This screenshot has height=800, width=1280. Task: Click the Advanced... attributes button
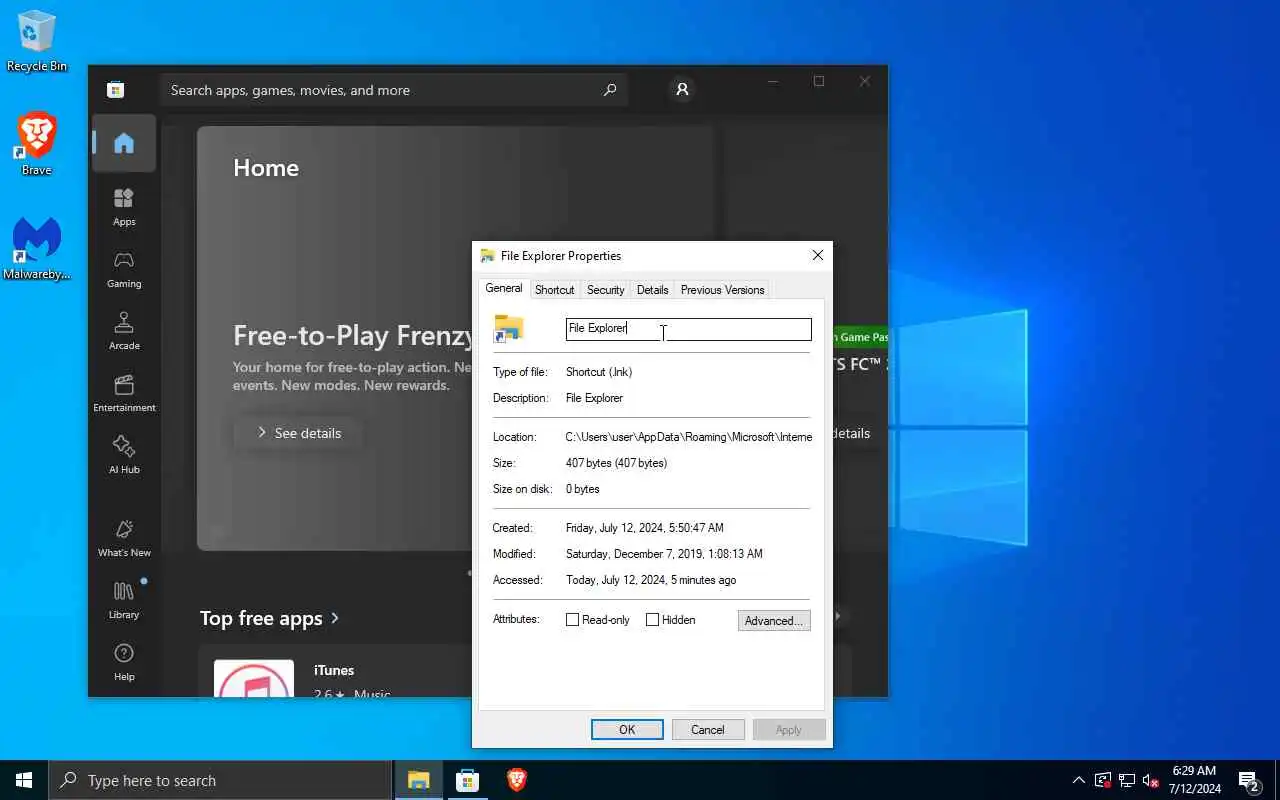tap(774, 620)
